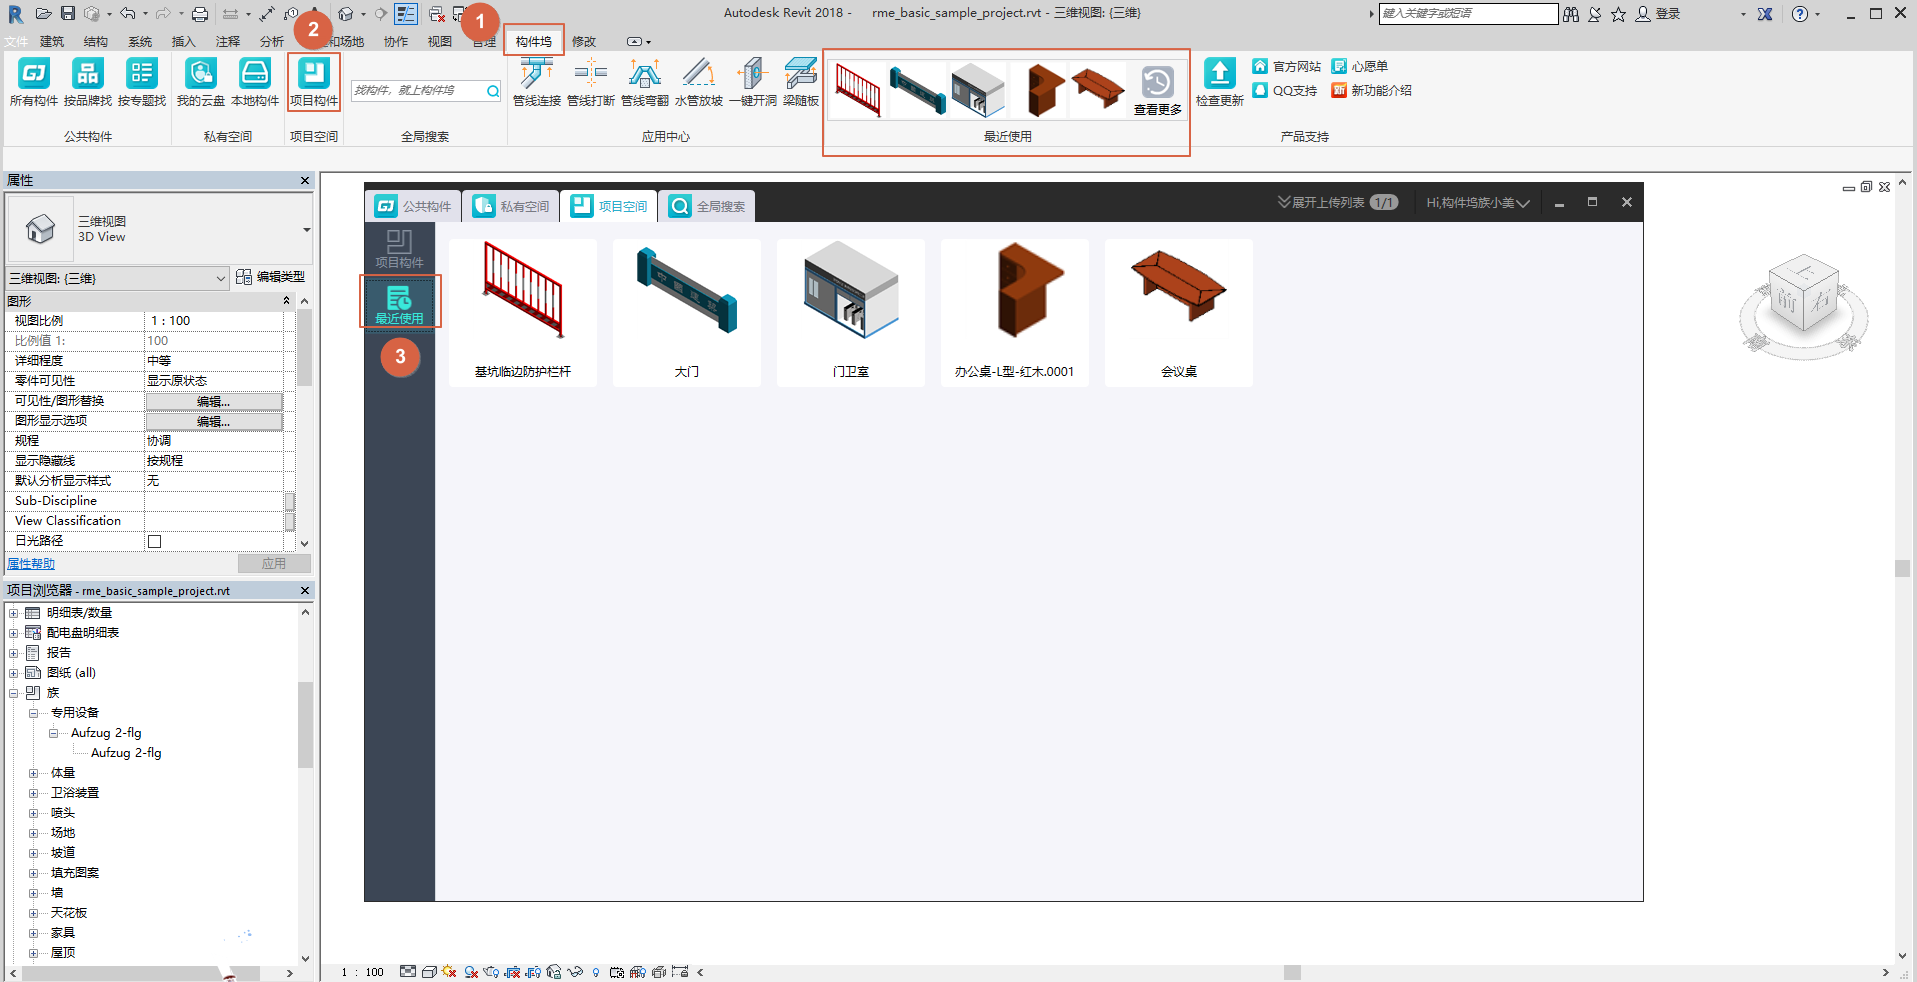This screenshot has width=1917, height=982.
Task: Open 本地构件 local components
Action: pos(255,82)
